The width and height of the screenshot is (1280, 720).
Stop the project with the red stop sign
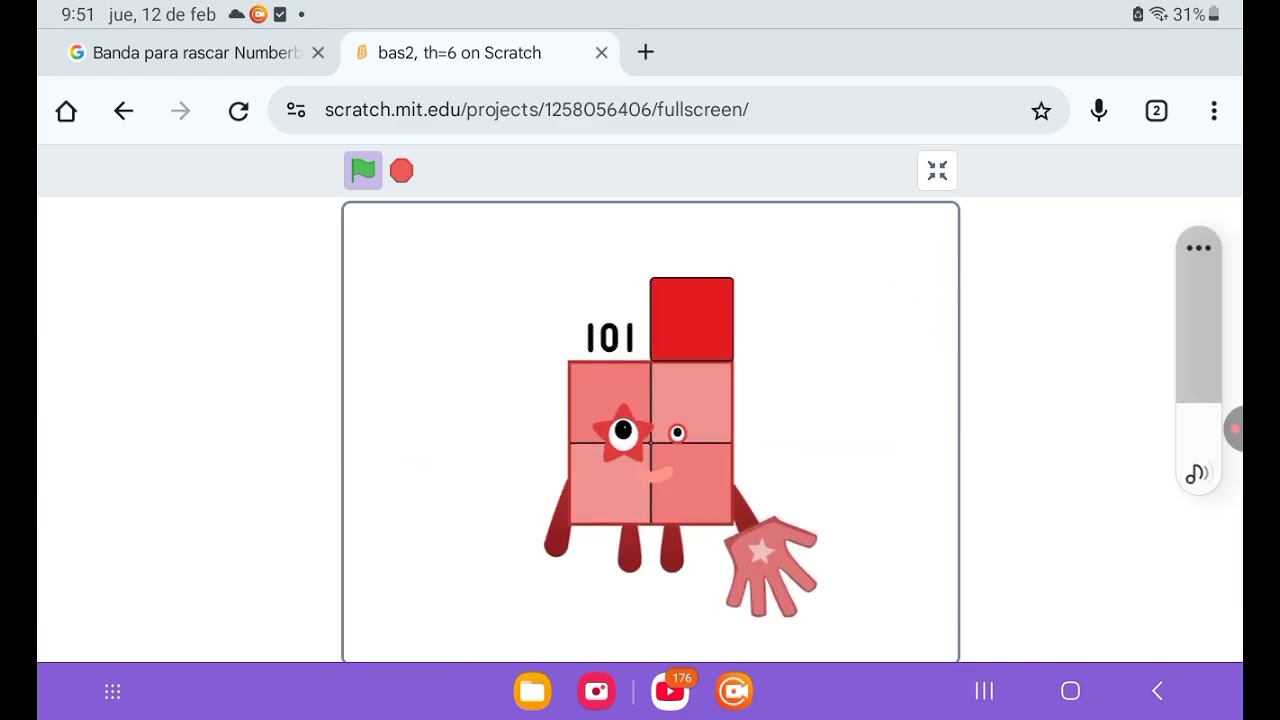tap(402, 171)
